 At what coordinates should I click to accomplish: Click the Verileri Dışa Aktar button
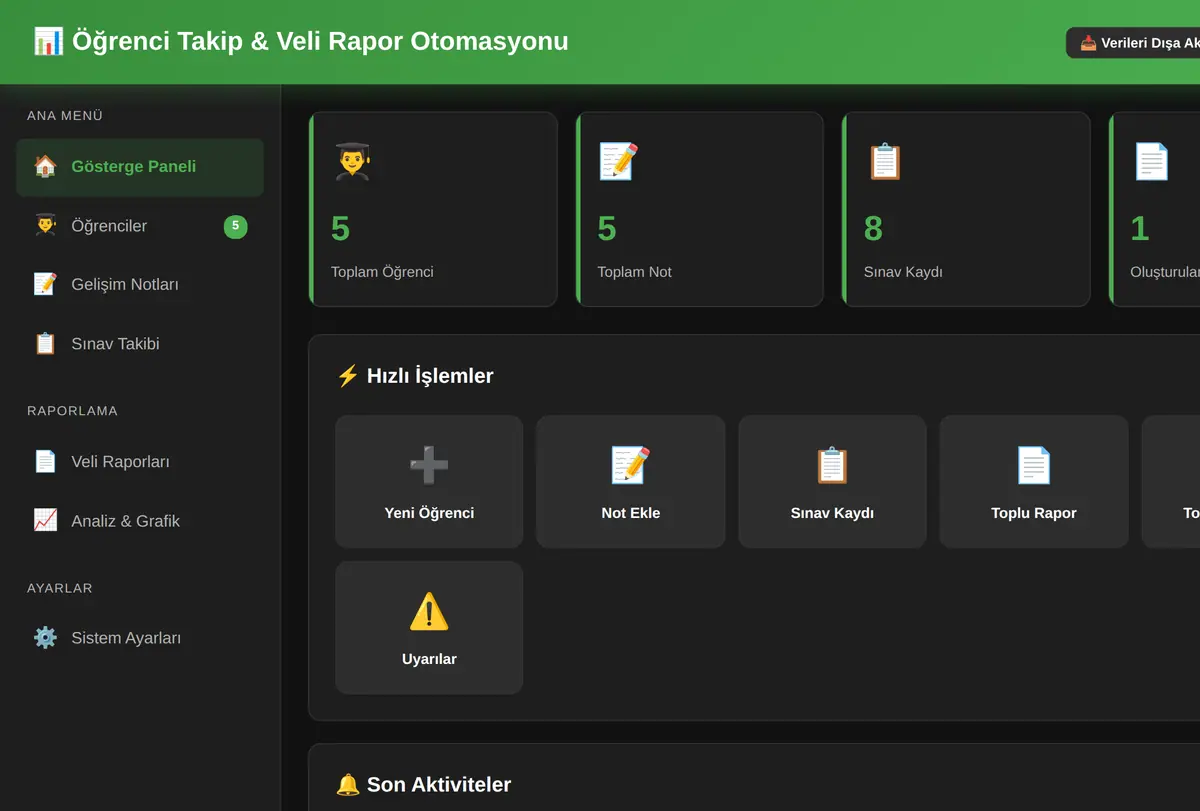[1133, 43]
